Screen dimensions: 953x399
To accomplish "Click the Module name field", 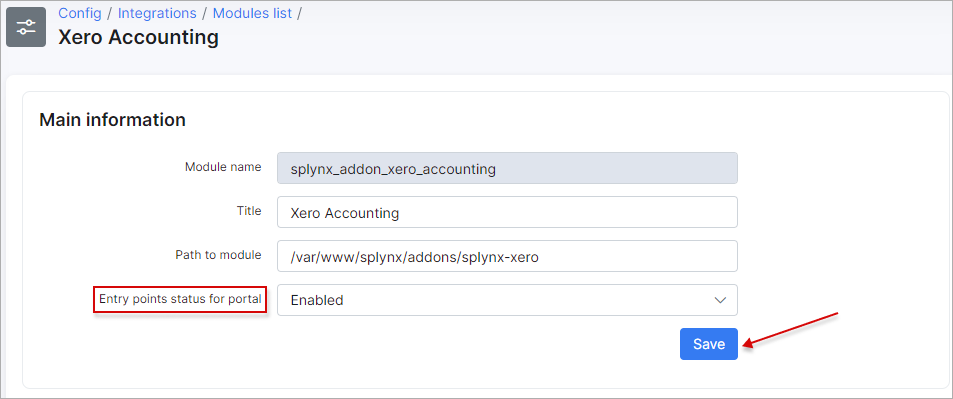I will point(507,168).
